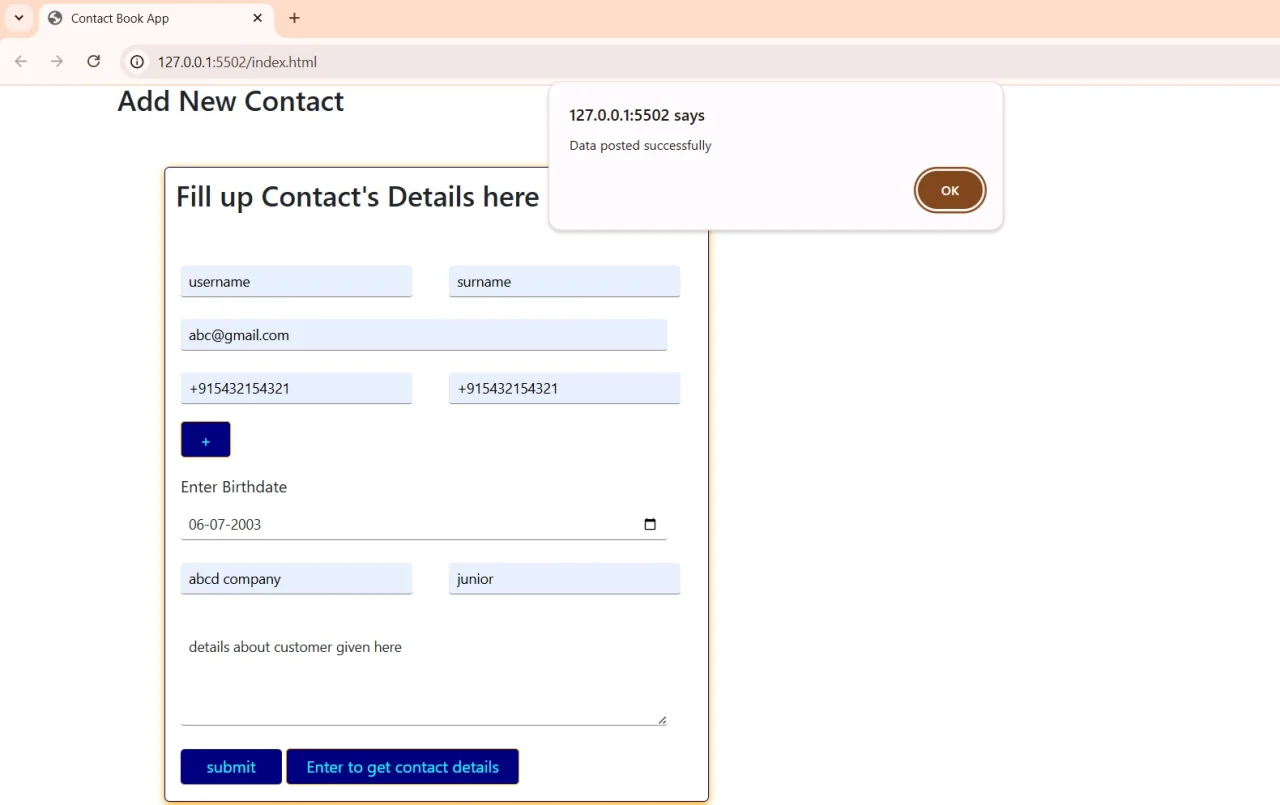Click the Data posted successfully message
The width and height of the screenshot is (1280, 805).
(x=640, y=145)
